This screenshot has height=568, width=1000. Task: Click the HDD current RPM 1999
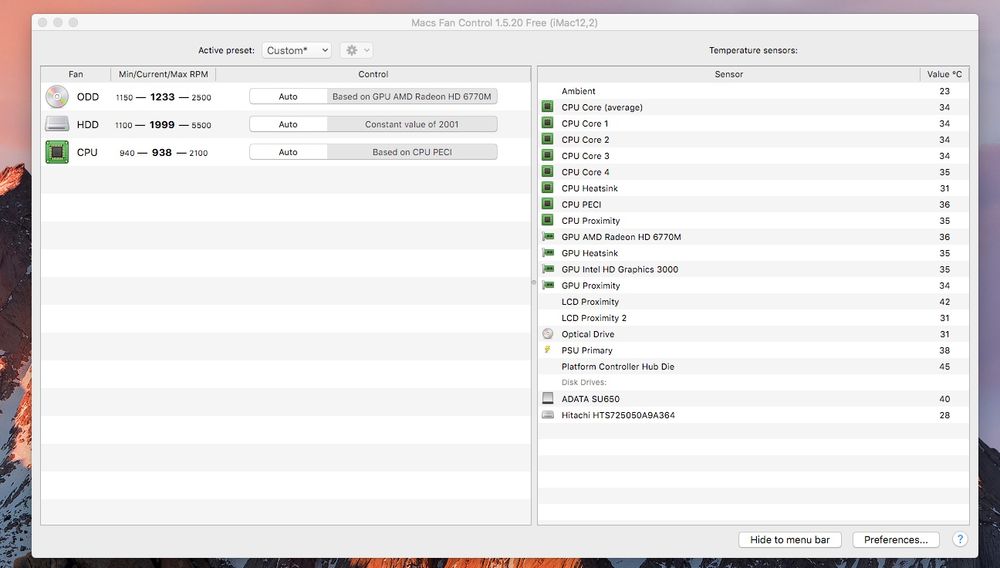coord(162,125)
